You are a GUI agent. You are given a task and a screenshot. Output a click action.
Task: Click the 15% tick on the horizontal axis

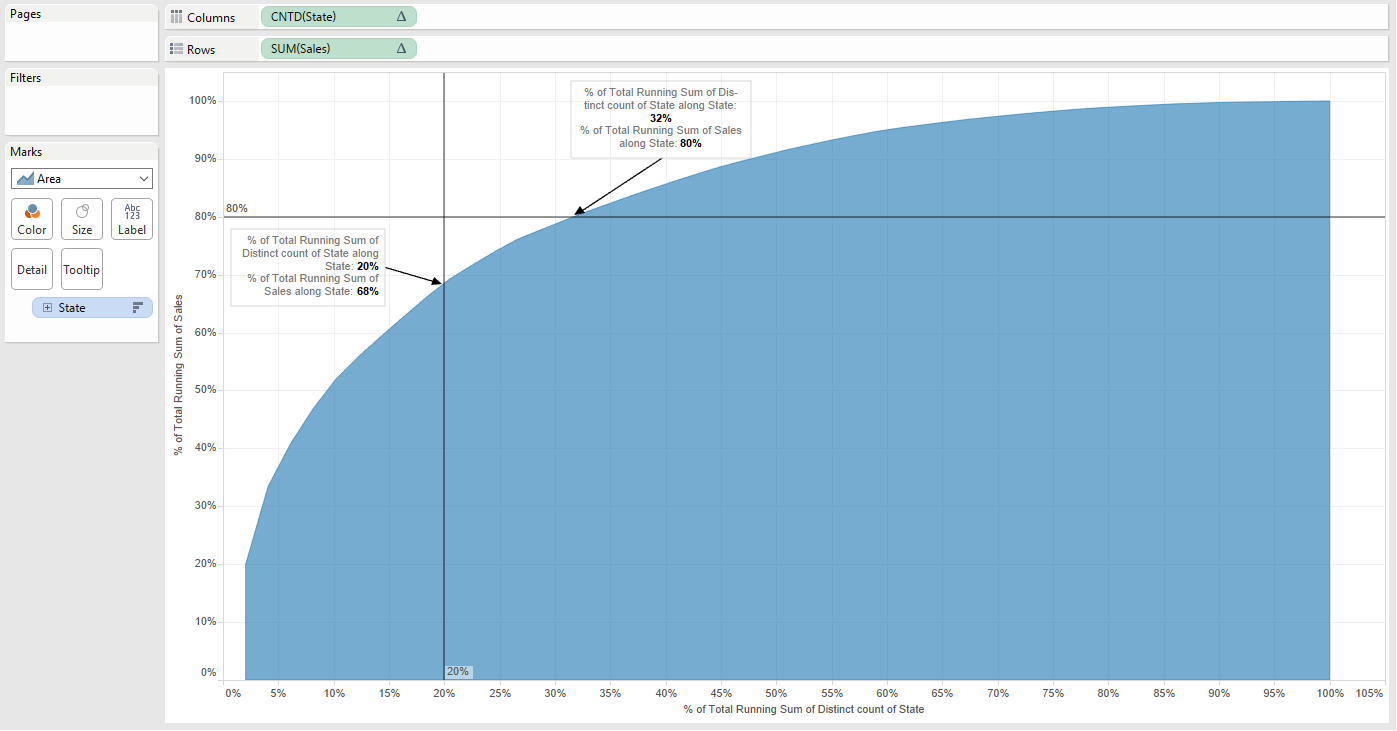click(x=390, y=693)
